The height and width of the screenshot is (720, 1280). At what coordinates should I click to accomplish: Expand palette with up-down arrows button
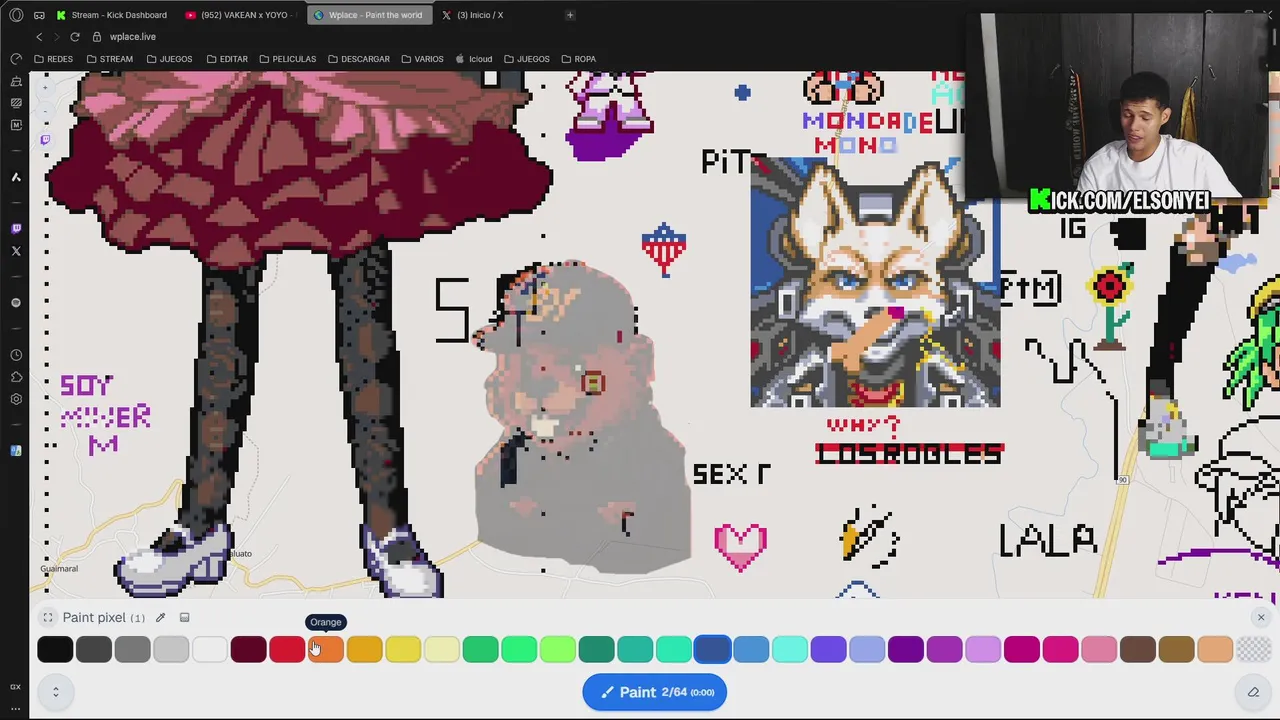[55, 692]
